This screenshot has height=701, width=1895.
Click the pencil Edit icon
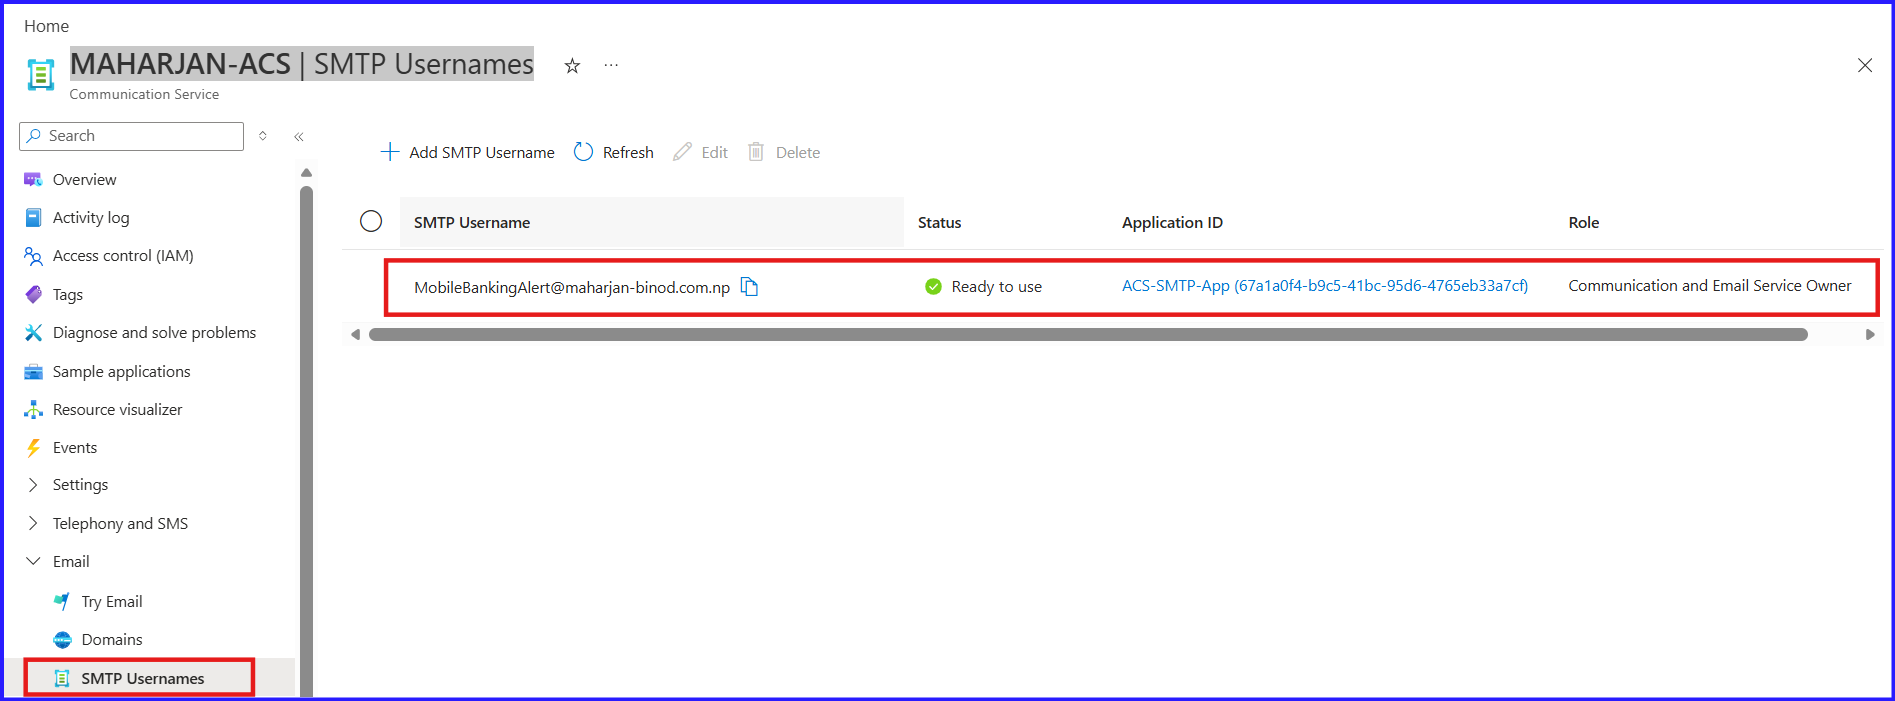click(682, 152)
